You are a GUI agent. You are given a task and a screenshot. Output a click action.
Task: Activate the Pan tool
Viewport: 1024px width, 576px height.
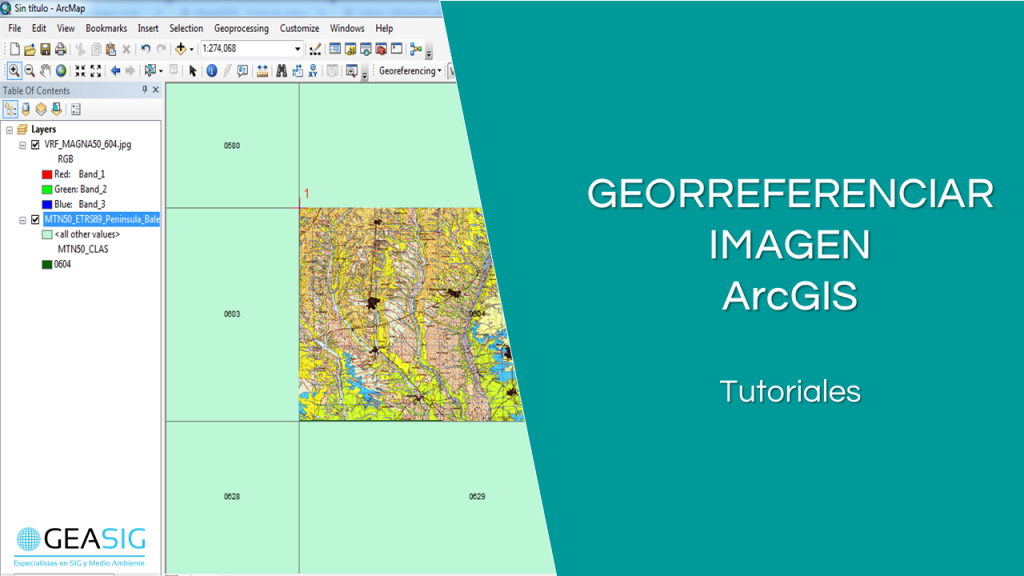[44, 70]
